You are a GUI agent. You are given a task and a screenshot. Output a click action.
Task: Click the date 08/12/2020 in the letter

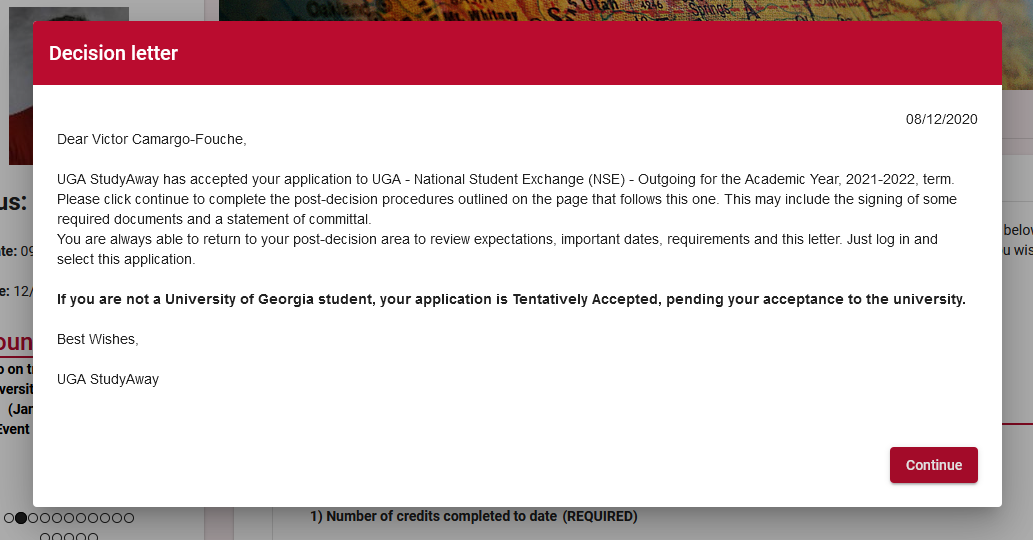[941, 119]
